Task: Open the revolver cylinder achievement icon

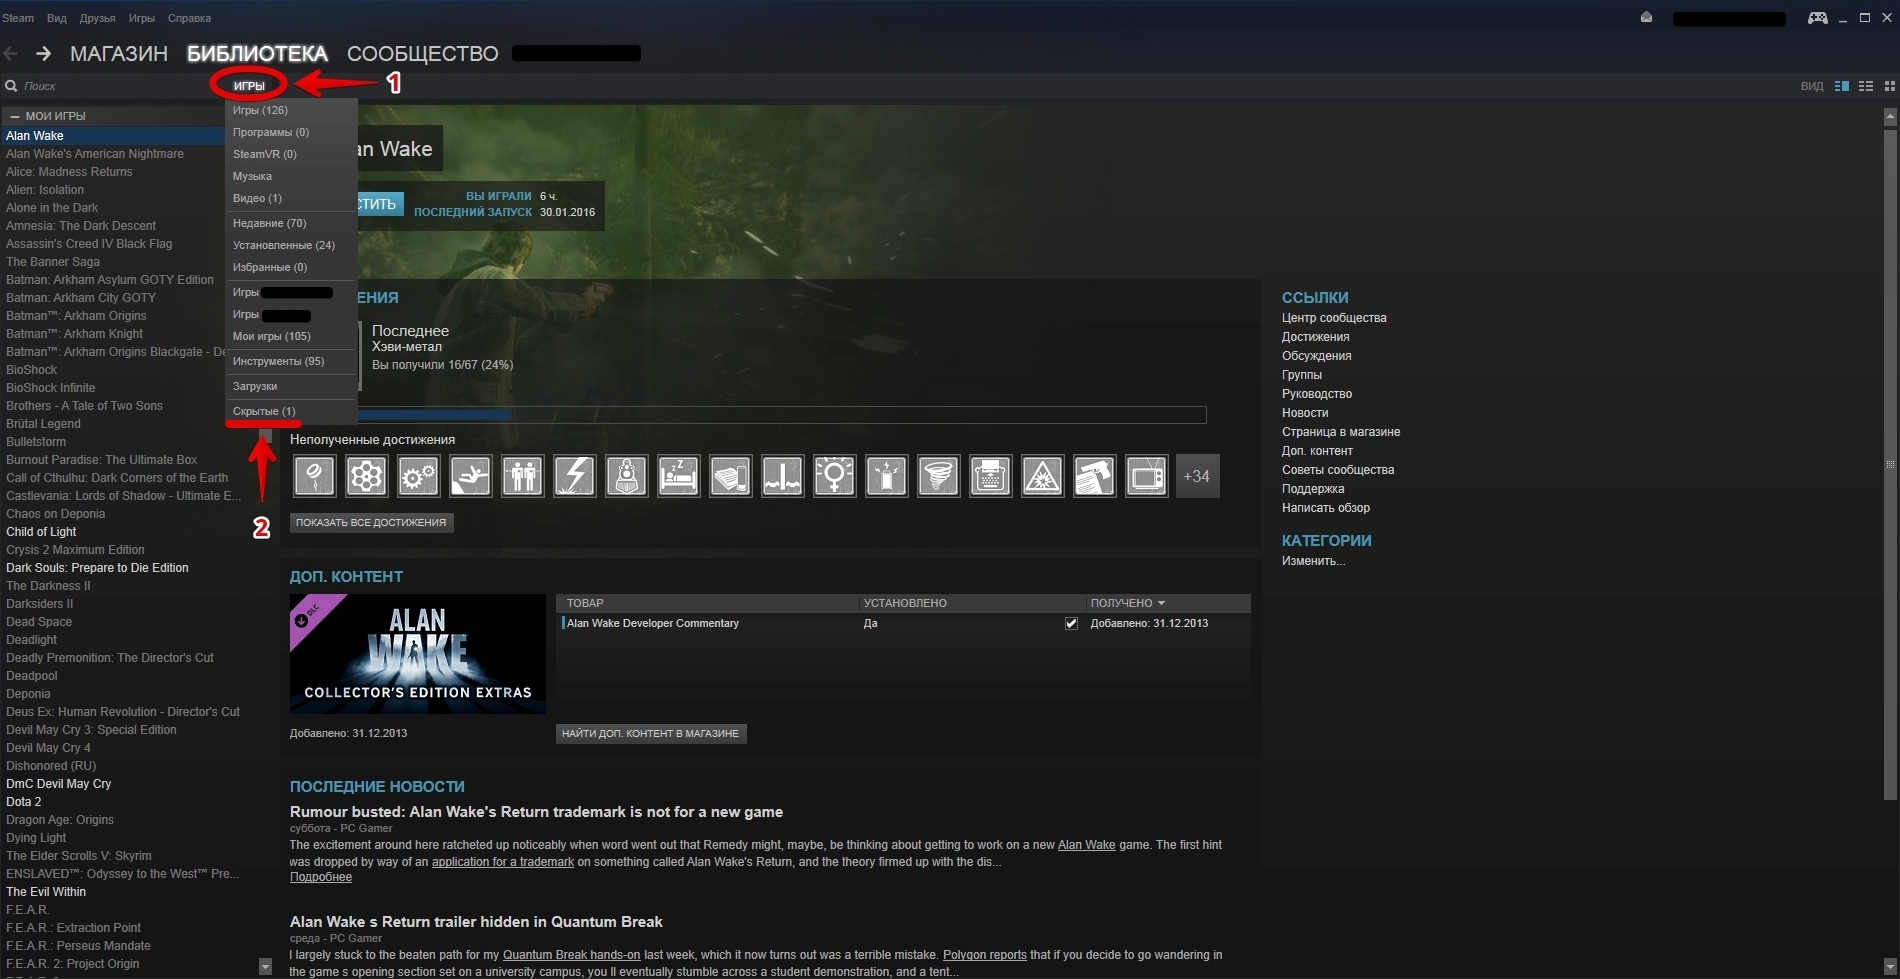Action: click(x=366, y=476)
